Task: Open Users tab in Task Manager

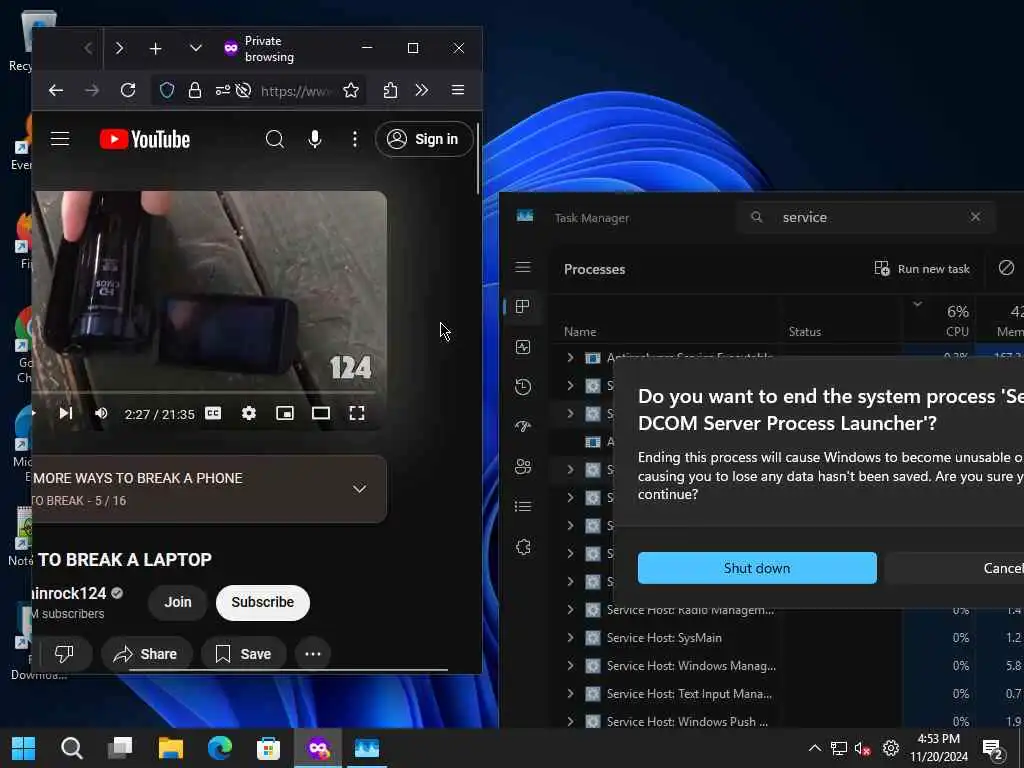Action: pyautogui.click(x=522, y=466)
